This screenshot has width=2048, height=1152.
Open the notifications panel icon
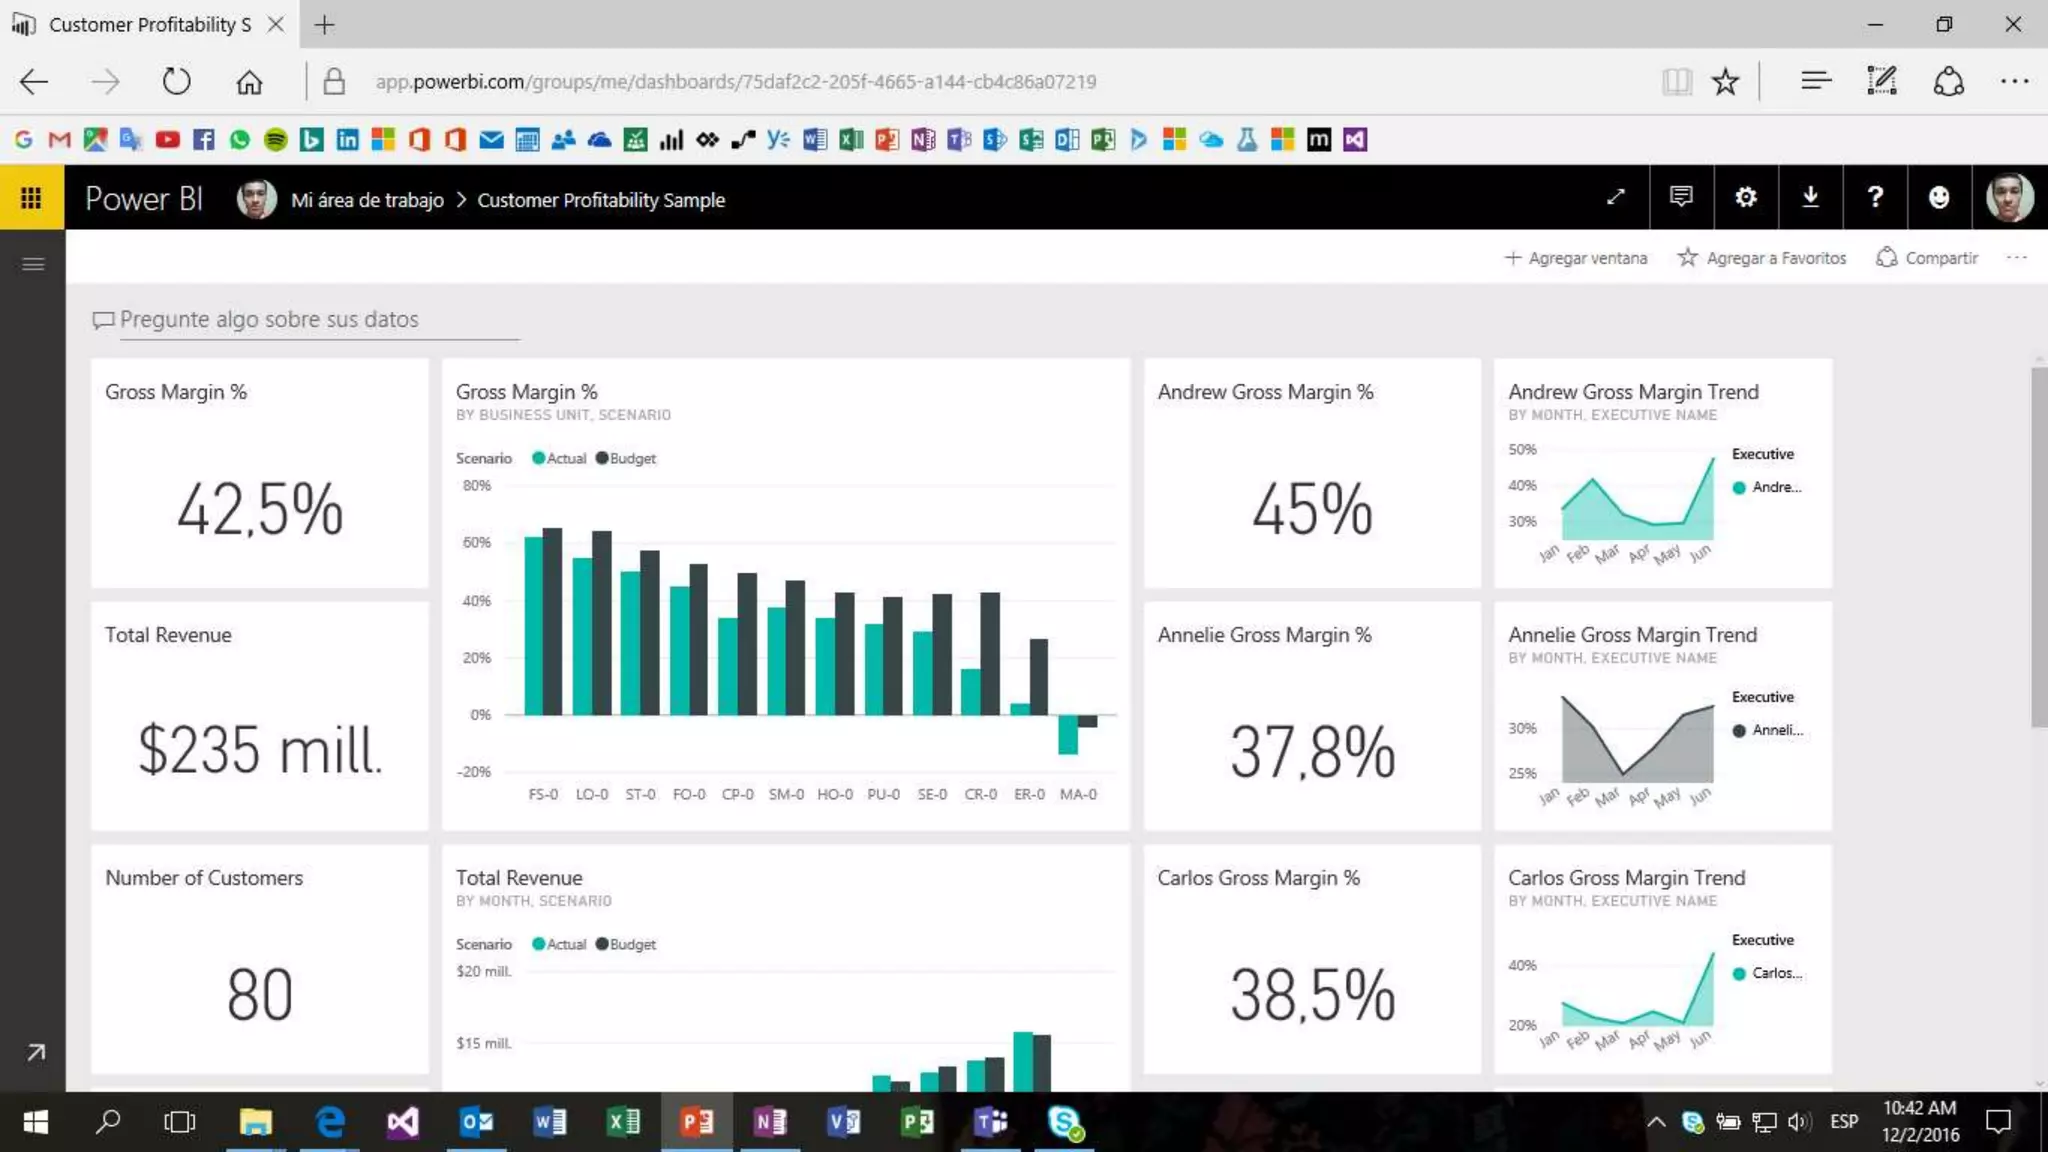pos(1681,197)
